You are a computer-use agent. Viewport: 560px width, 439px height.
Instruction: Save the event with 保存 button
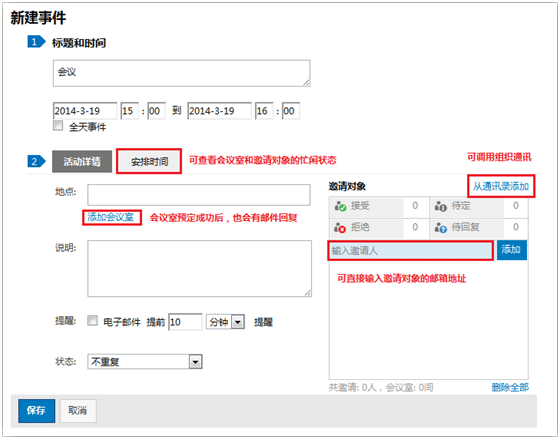(36, 411)
